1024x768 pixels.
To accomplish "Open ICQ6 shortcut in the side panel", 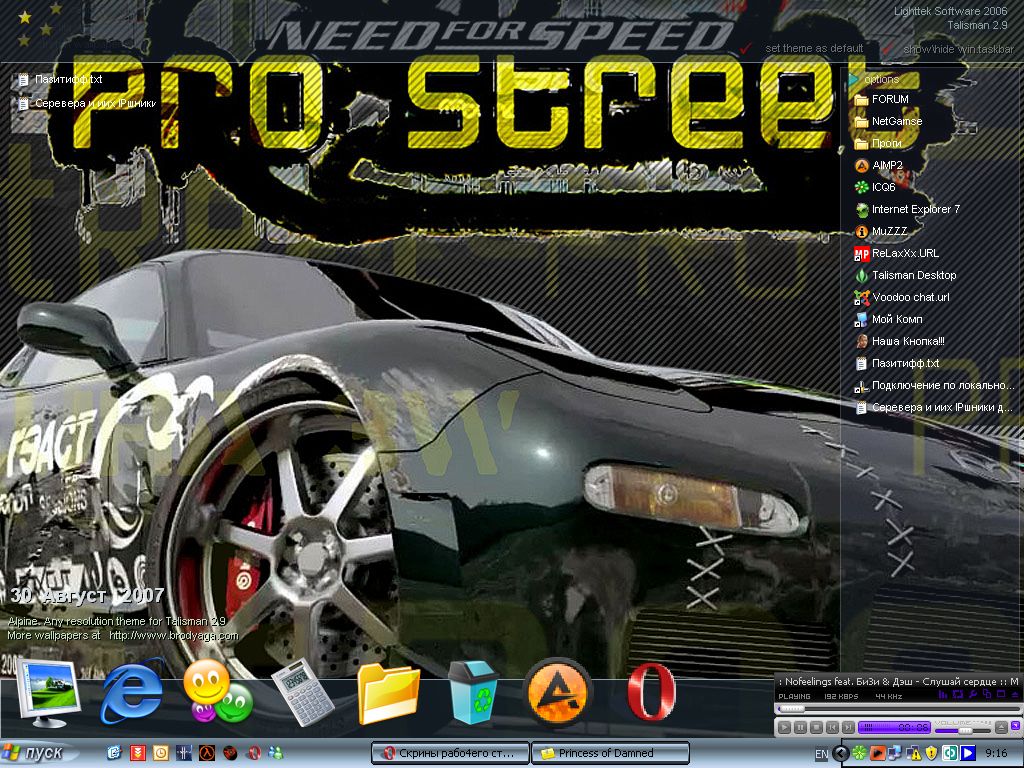I will point(875,187).
